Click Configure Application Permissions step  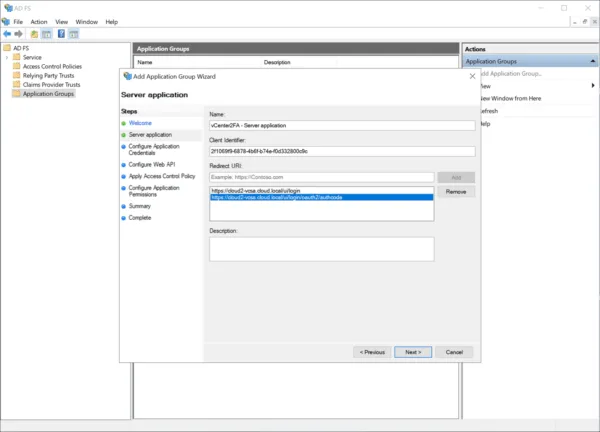[x=154, y=191]
